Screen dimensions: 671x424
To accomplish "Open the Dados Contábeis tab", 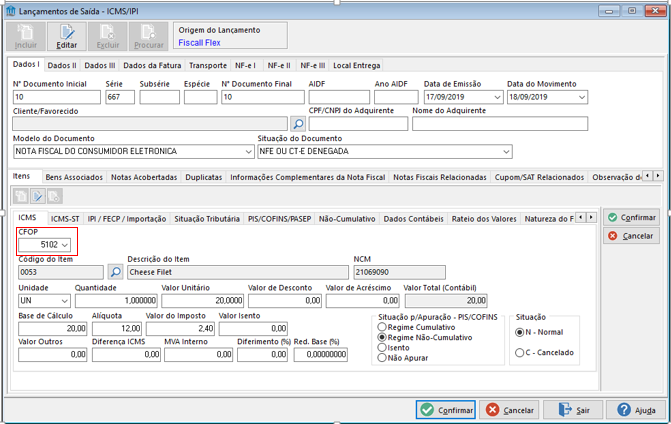I will pos(413,219).
